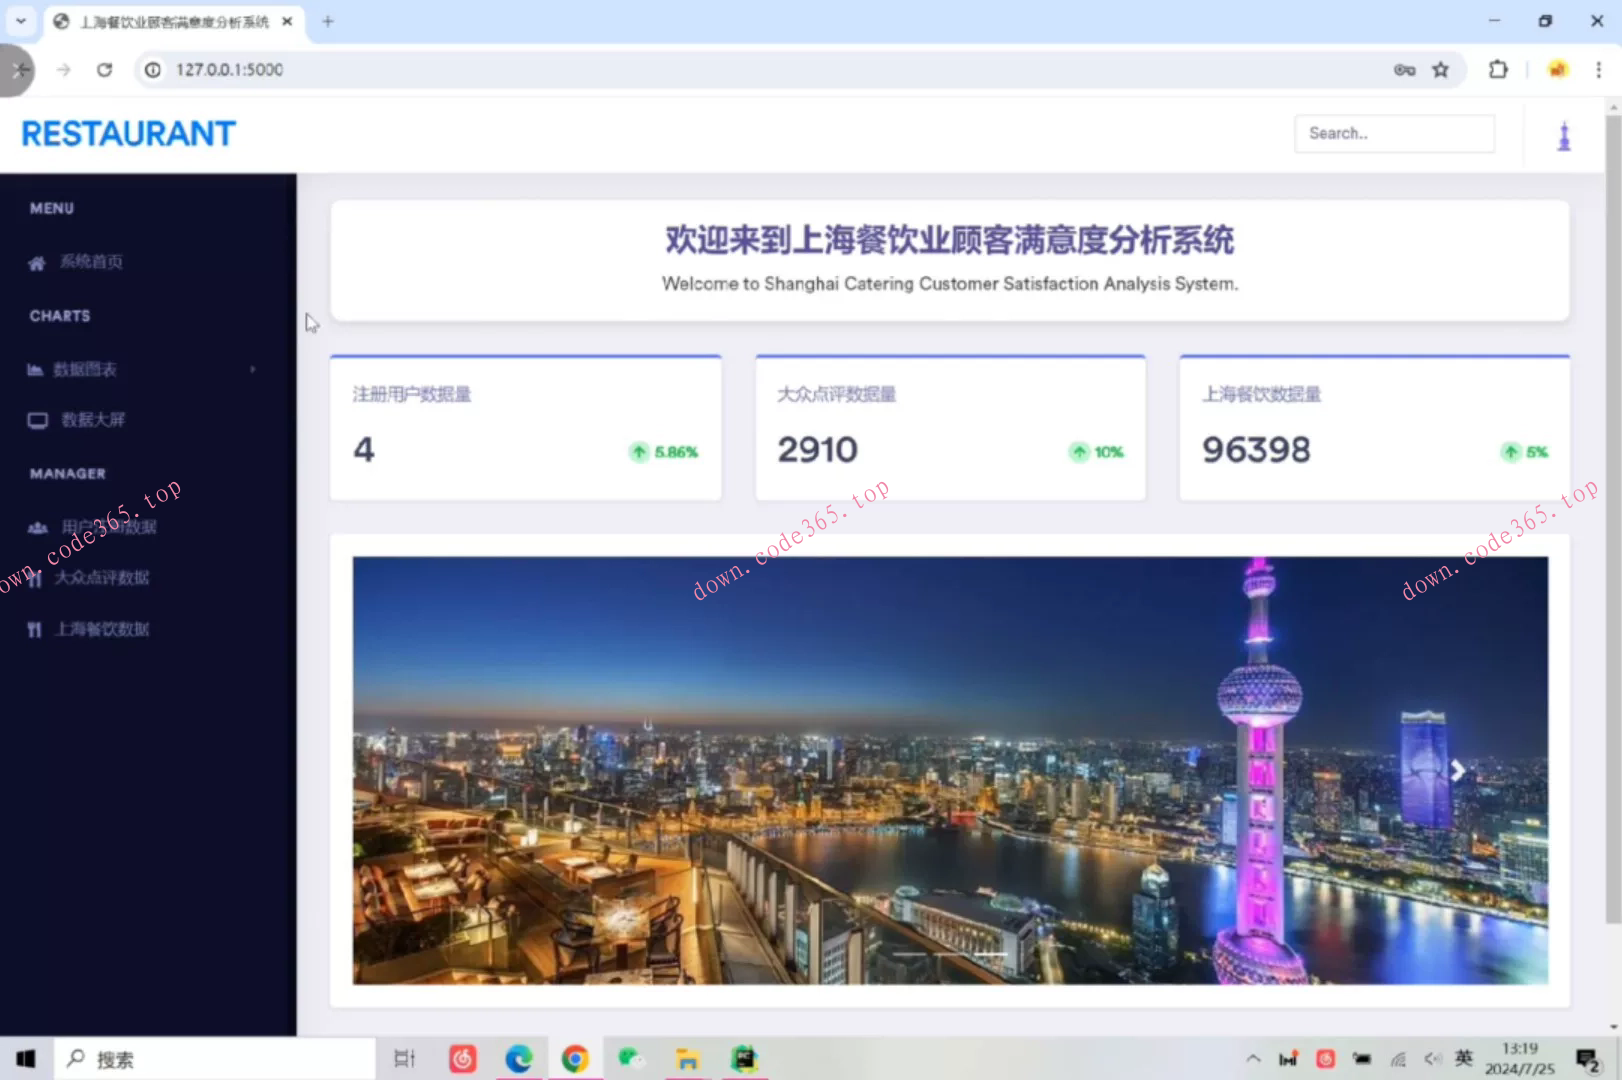
Task: Advance the carousel with the next arrow
Action: point(1458,770)
